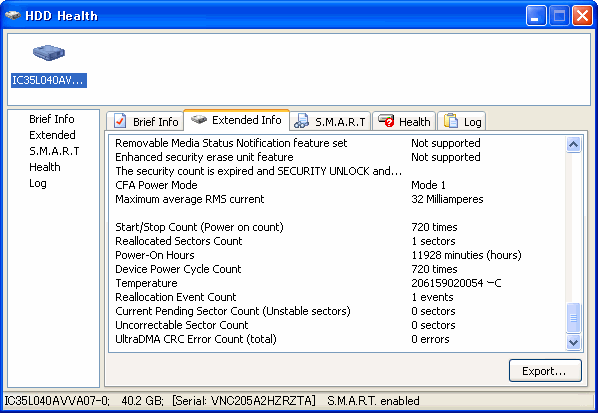Select UltraDMA CRC Error Count row
598x413 pixels.
338,339
